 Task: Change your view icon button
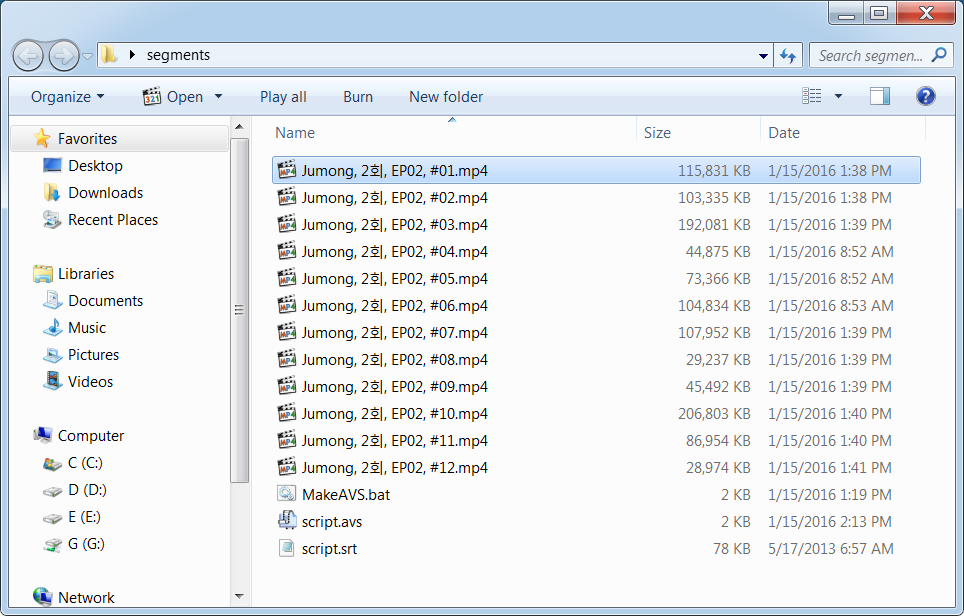[812, 96]
